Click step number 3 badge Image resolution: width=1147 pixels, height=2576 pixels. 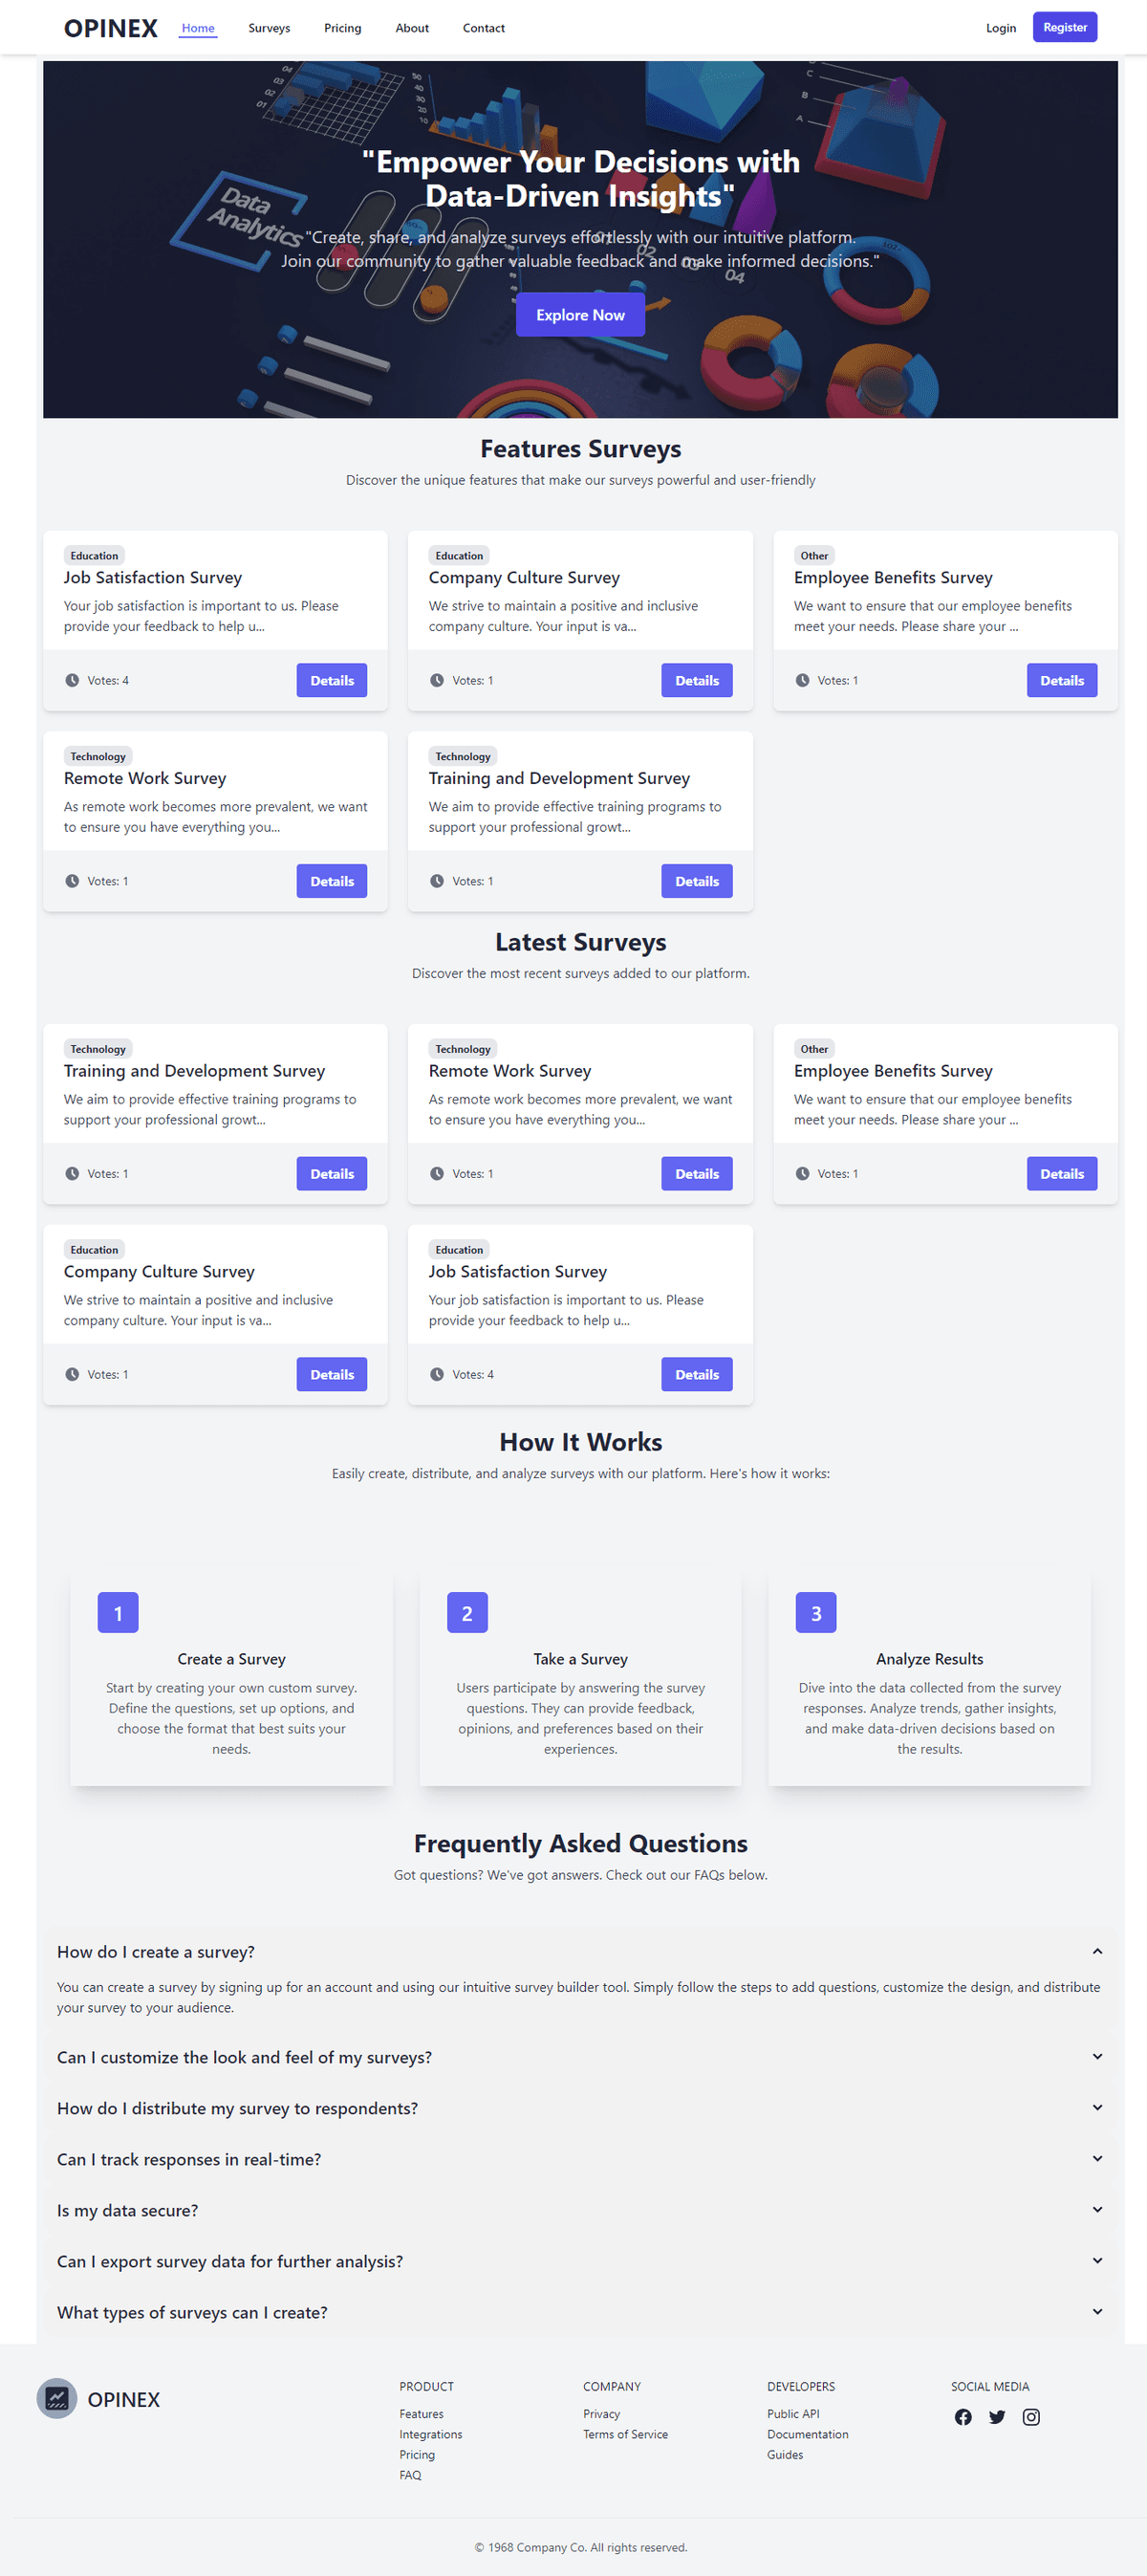[x=816, y=1612]
